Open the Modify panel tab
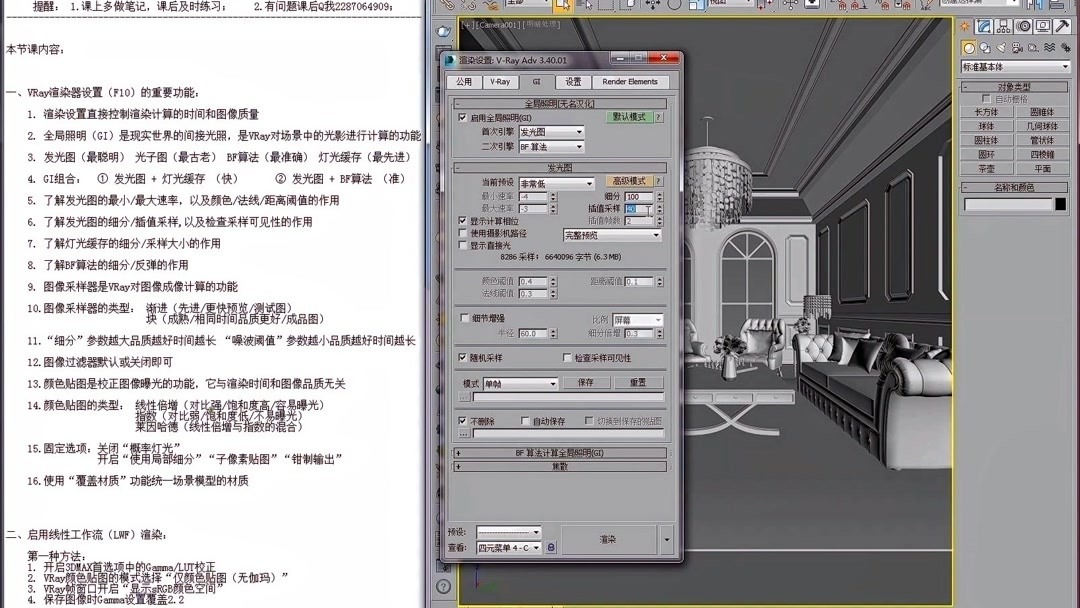This screenshot has width=1080, height=608. (984, 26)
